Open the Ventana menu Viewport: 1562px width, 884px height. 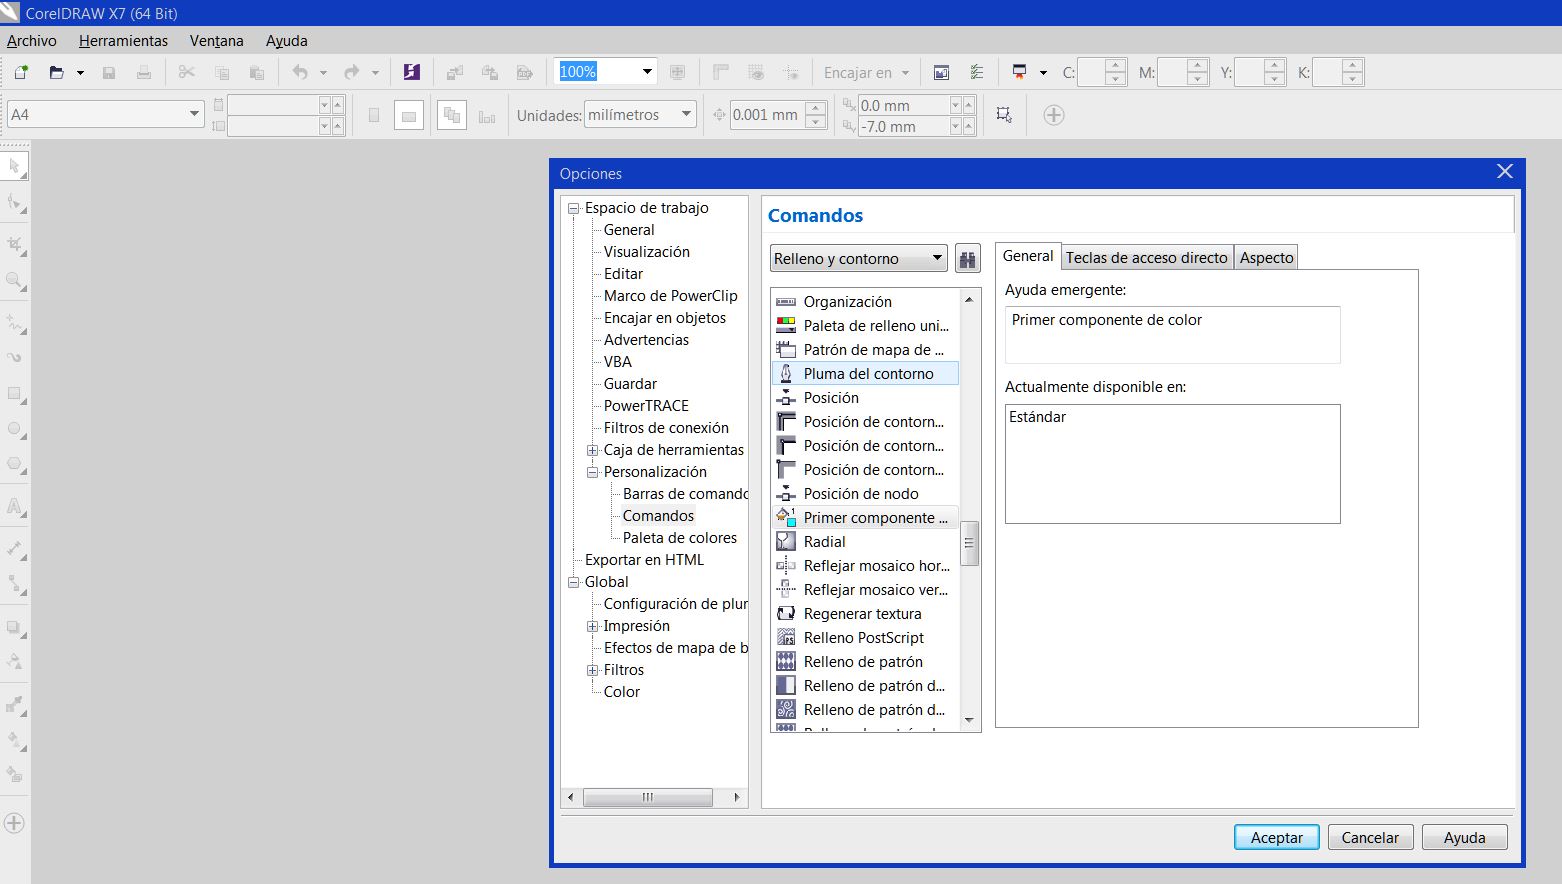click(x=217, y=41)
